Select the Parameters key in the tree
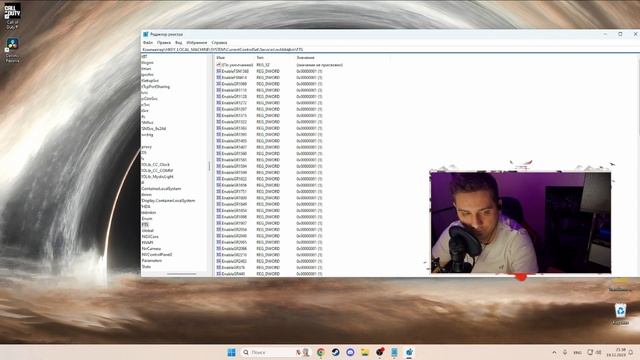640x360 pixels. pyautogui.click(x=152, y=260)
